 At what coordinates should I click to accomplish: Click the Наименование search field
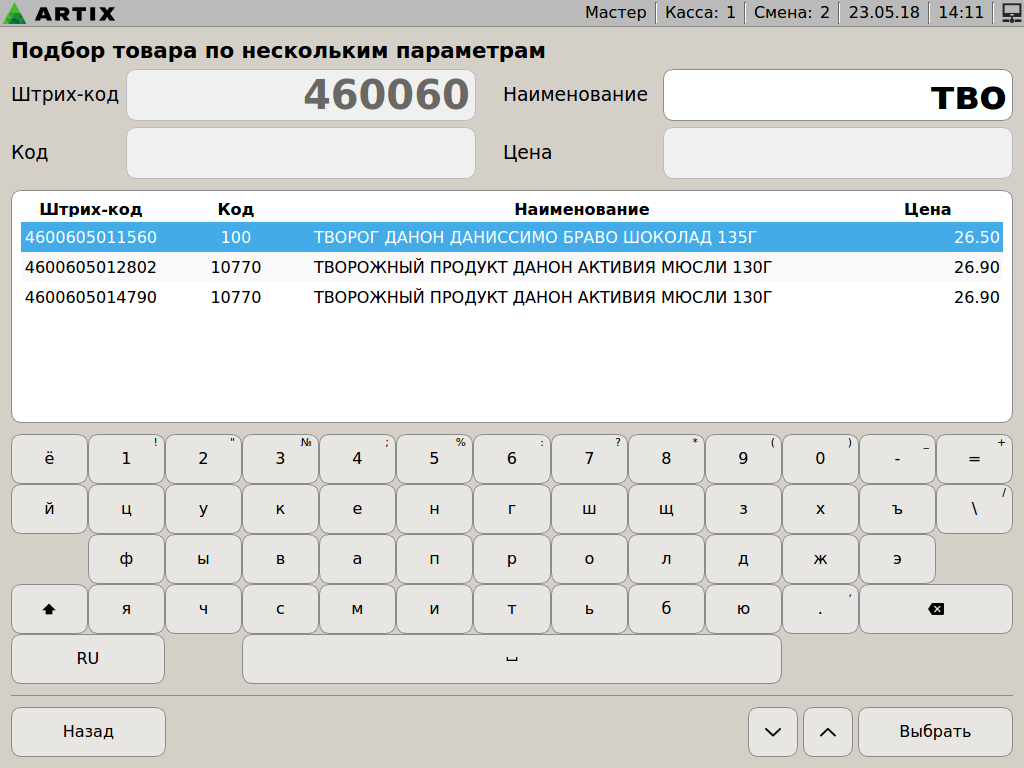(x=838, y=95)
